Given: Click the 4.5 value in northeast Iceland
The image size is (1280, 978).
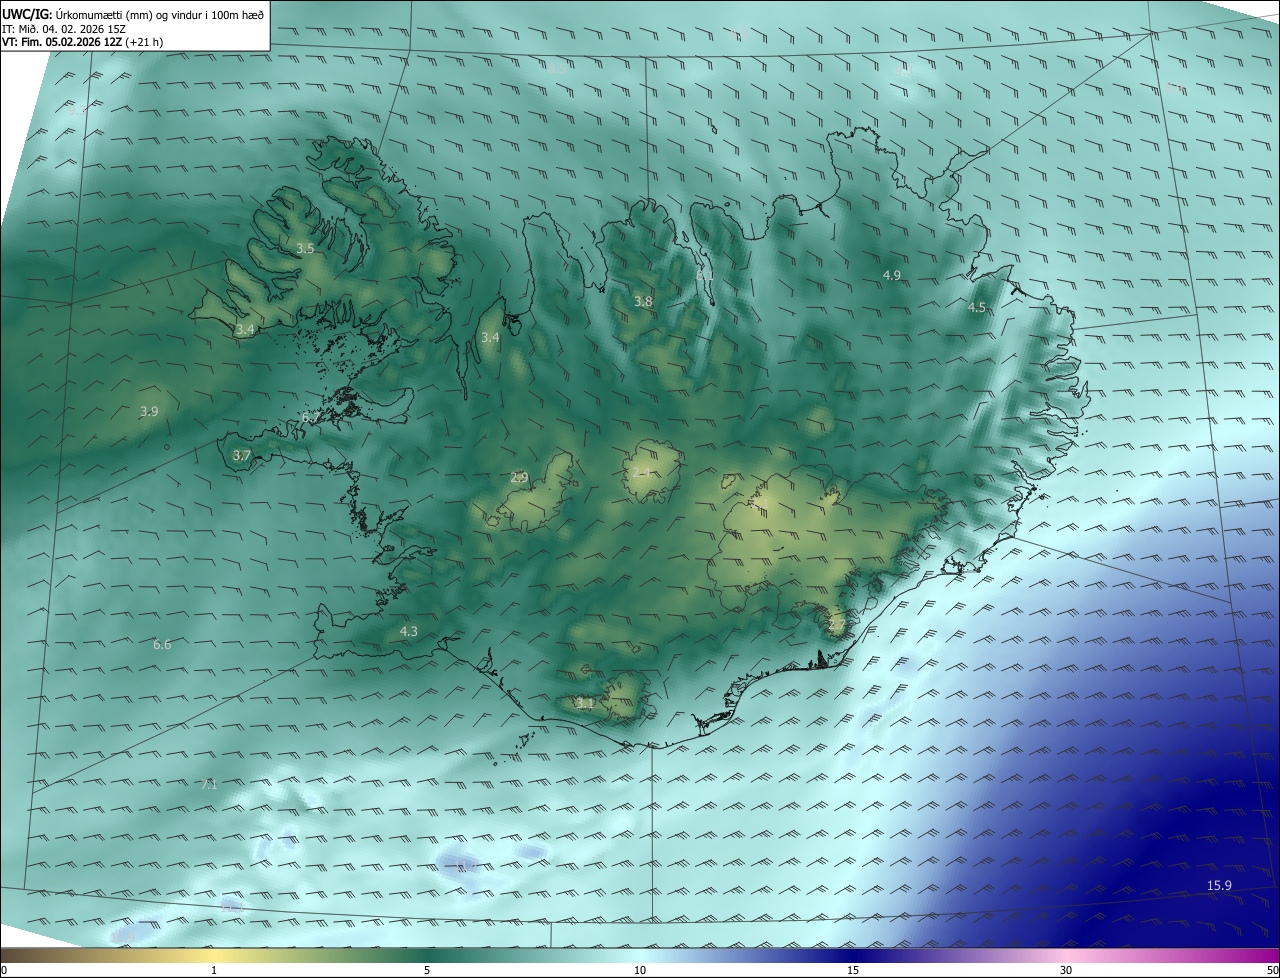Looking at the screenshot, I should [977, 308].
